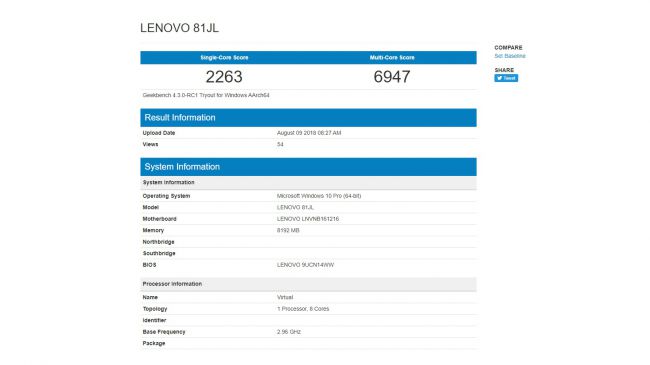Click the BIOS value LENOVO 9UCN14WW

[306, 265]
